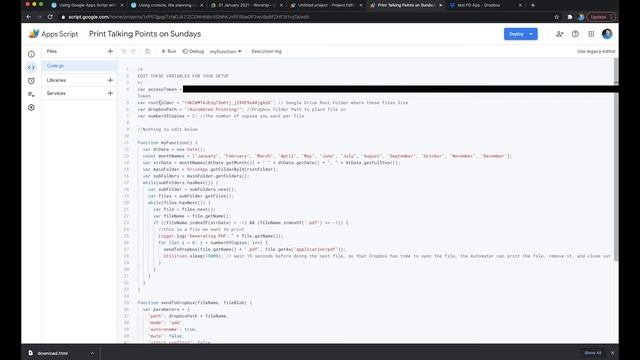Switch to Using cronicle, the planning browser tab
Screen dimensions: 640x360
tap(167, 5)
